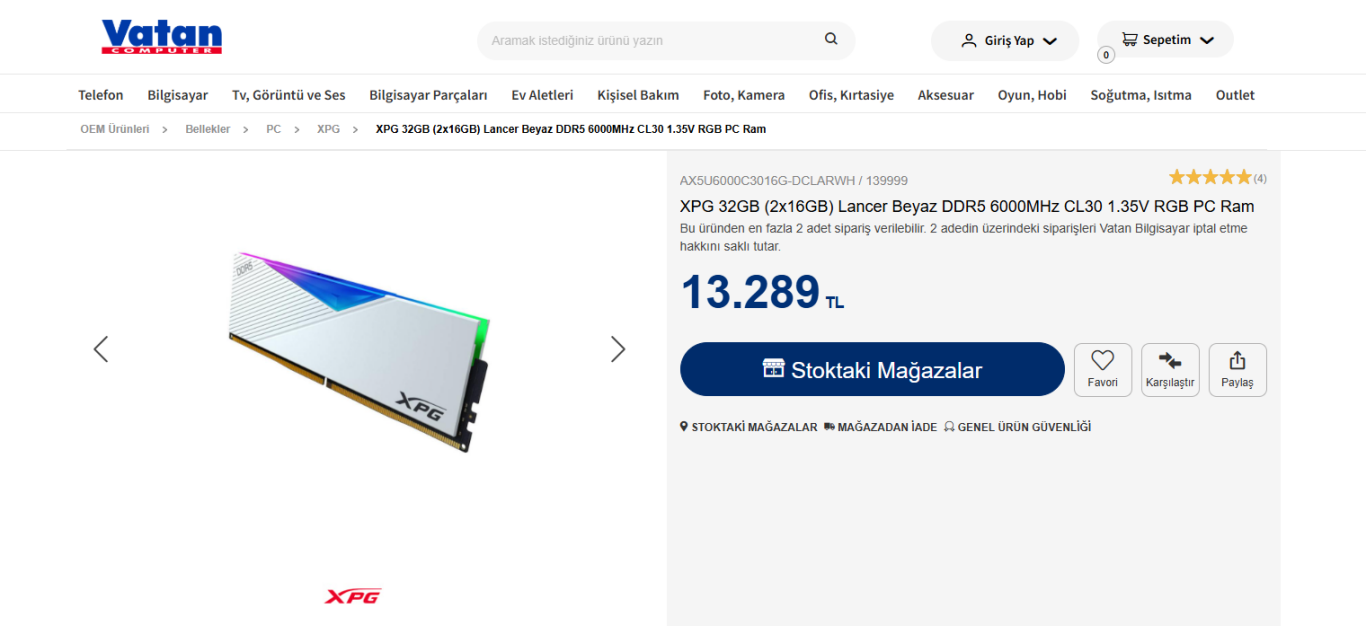Show next product image arrow
This screenshot has width=1366, height=626.
click(618, 348)
